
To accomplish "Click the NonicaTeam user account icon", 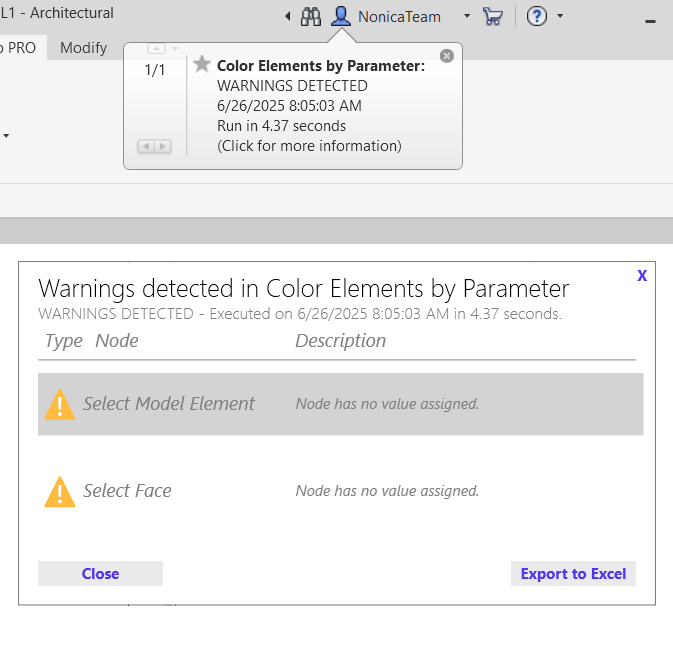I will tap(341, 16).
